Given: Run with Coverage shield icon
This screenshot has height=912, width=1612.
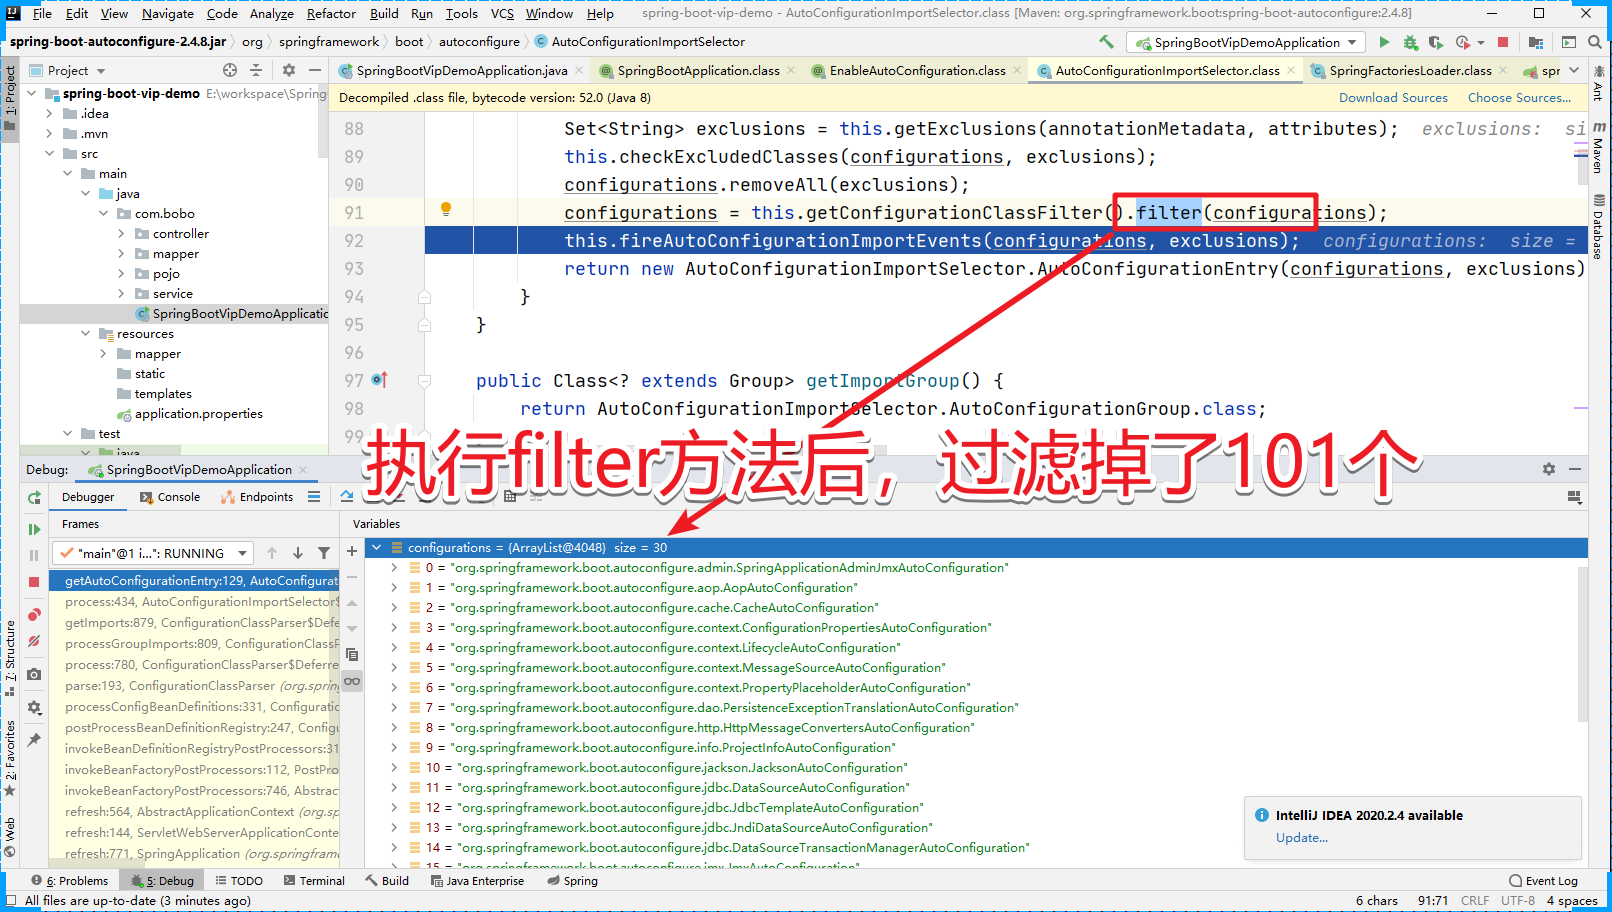Looking at the screenshot, I should pyautogui.click(x=1436, y=42).
